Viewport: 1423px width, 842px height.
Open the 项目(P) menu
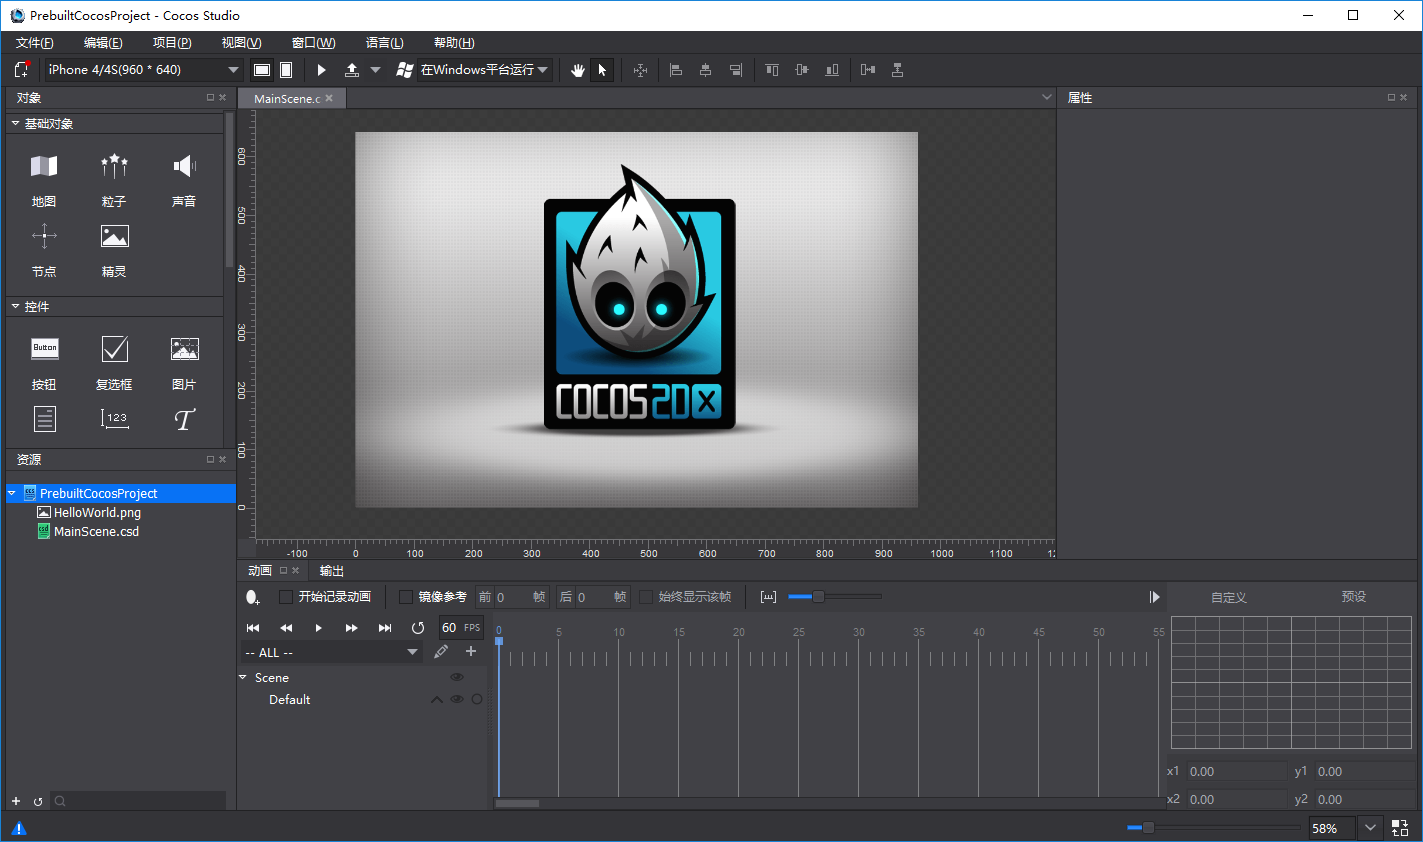[172, 43]
